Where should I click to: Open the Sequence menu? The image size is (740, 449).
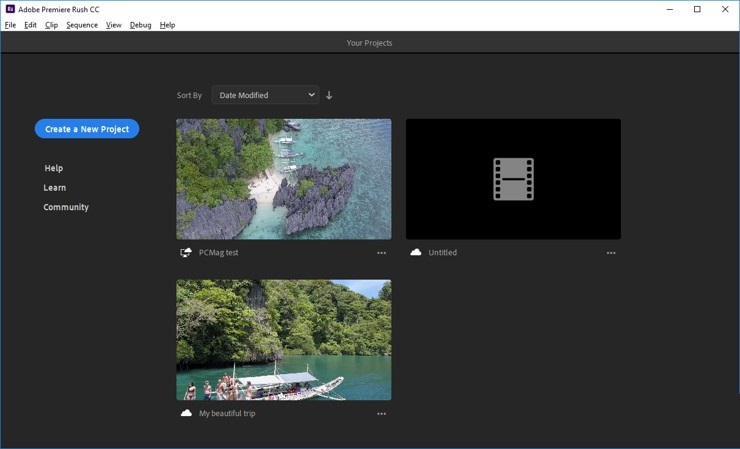(82, 25)
